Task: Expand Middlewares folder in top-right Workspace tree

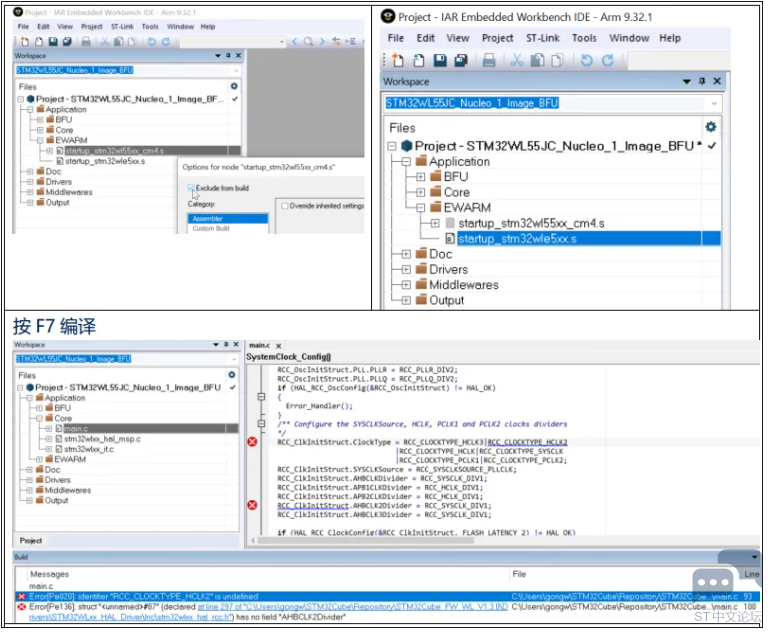Action: (x=406, y=285)
